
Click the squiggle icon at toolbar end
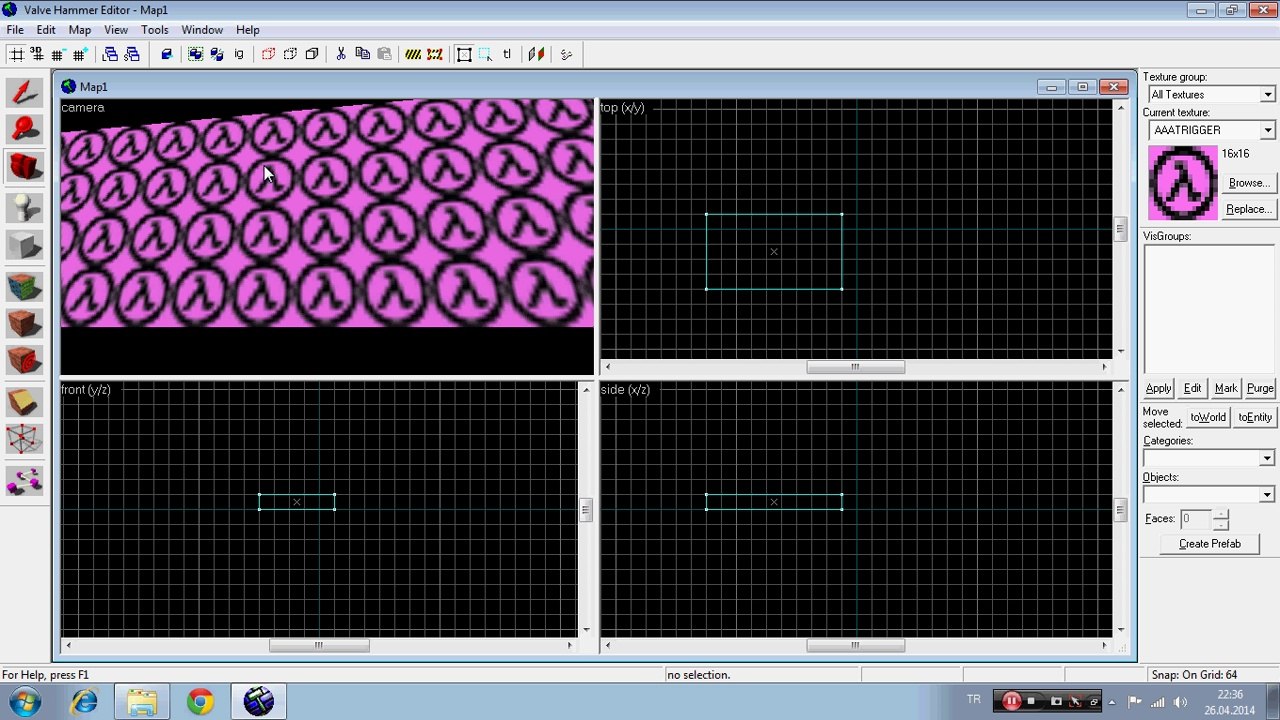[566, 54]
